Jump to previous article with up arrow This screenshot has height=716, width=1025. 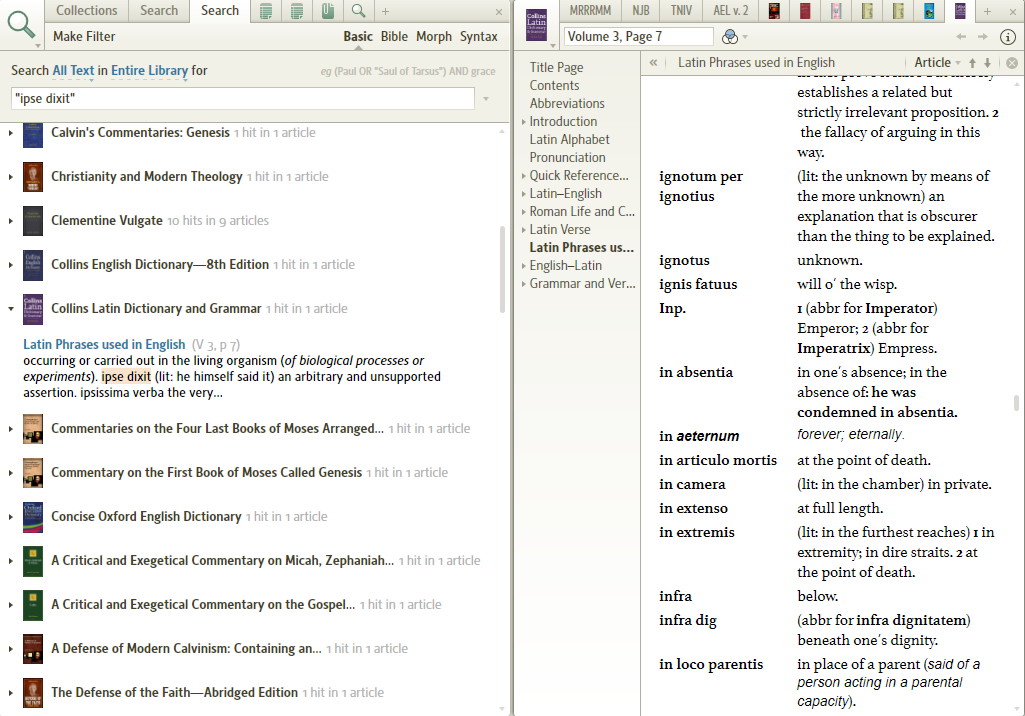tap(972, 63)
